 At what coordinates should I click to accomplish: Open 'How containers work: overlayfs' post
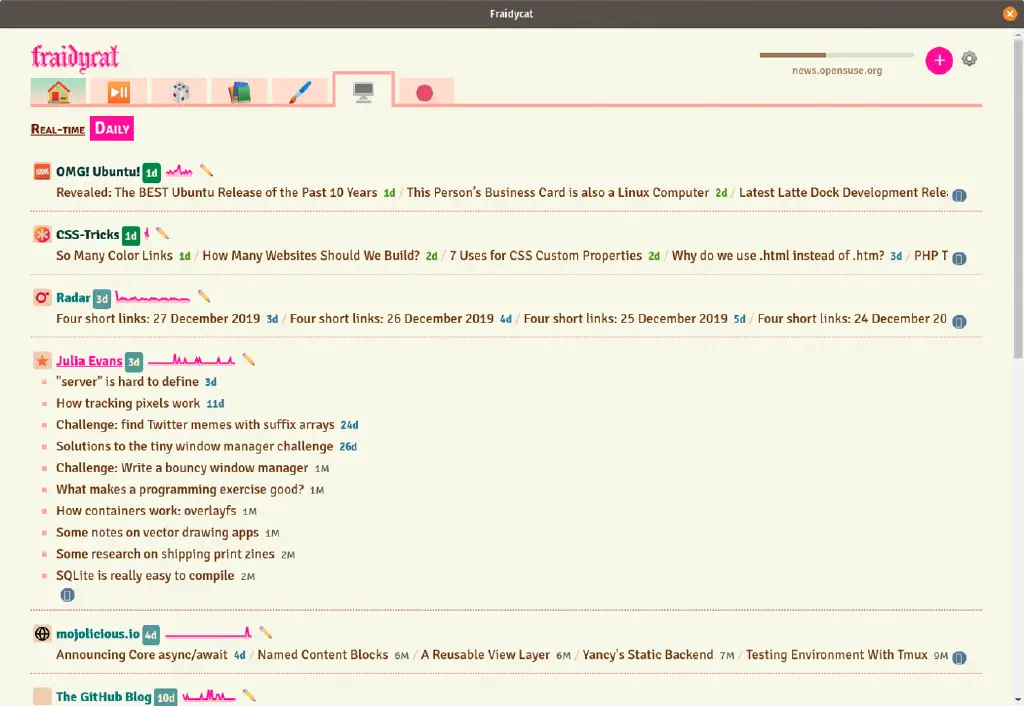click(146, 511)
